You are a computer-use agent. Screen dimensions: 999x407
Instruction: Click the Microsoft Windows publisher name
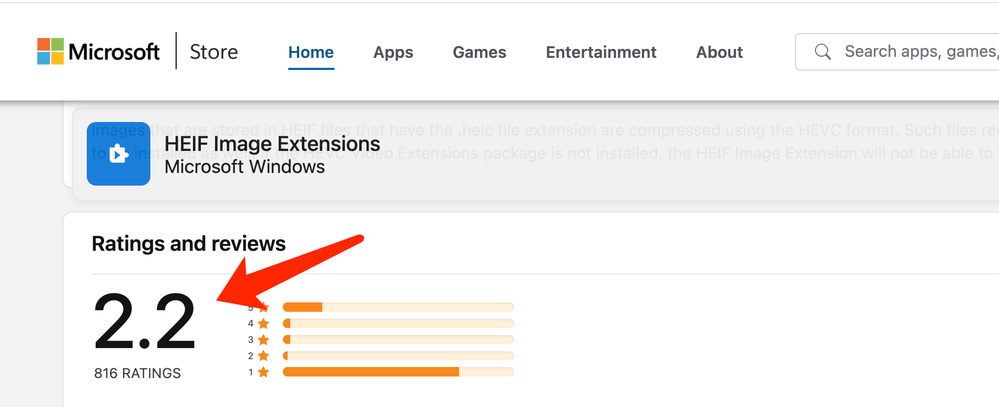coord(245,167)
